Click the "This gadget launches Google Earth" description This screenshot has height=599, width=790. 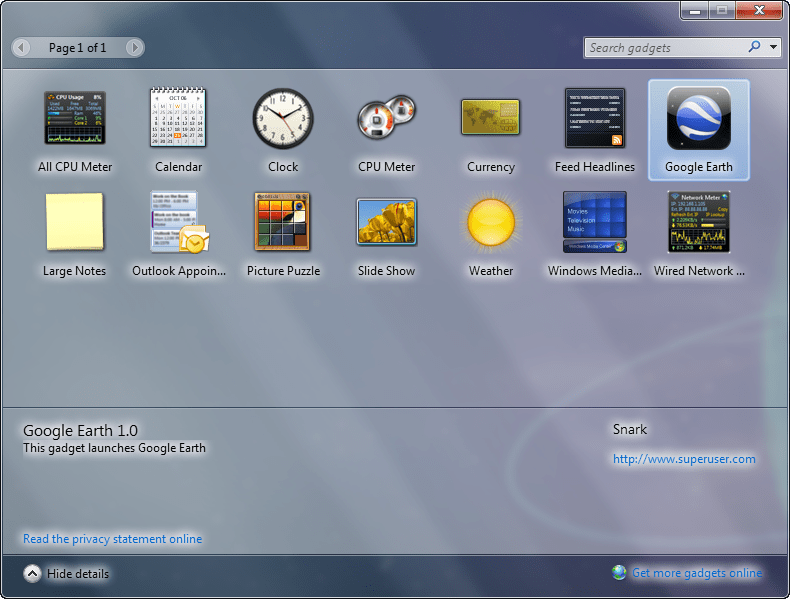[x=114, y=448]
